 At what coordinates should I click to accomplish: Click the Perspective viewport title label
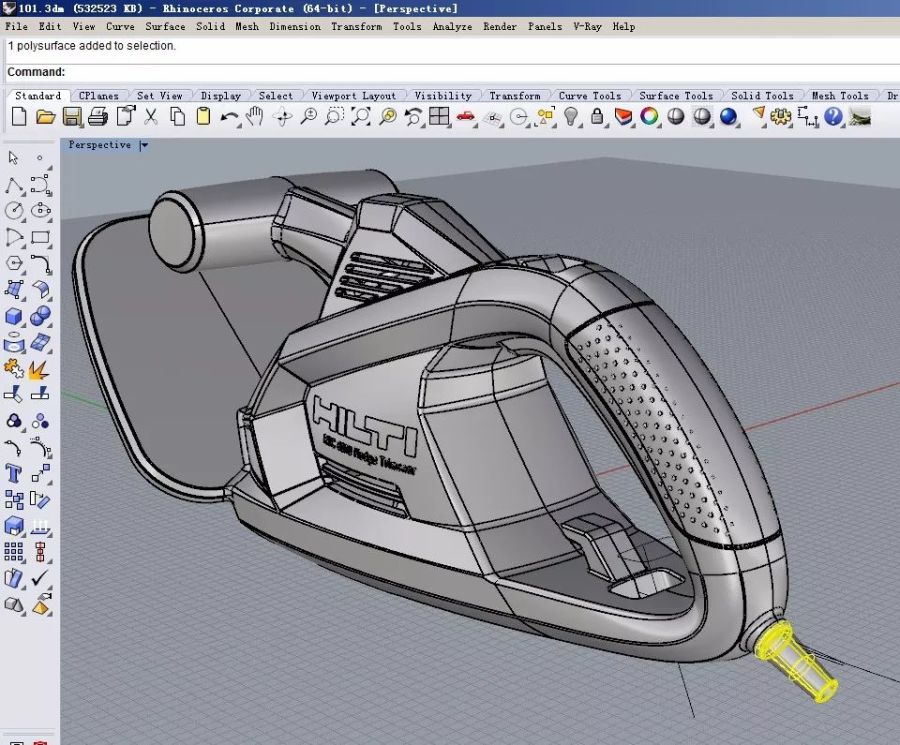coord(99,145)
